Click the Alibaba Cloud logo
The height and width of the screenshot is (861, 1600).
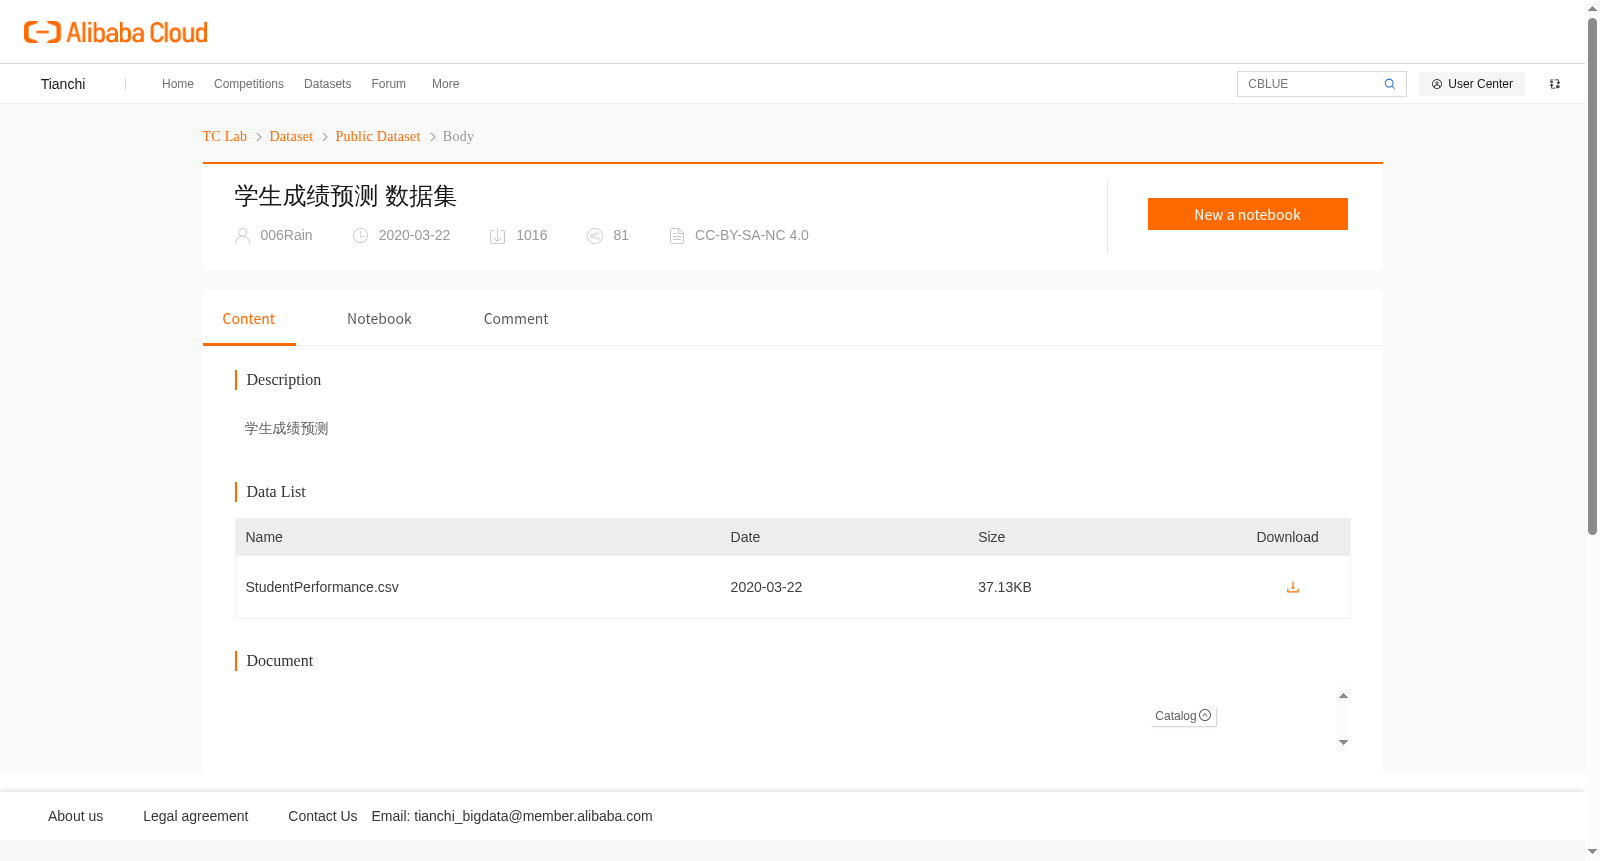pyautogui.click(x=116, y=32)
